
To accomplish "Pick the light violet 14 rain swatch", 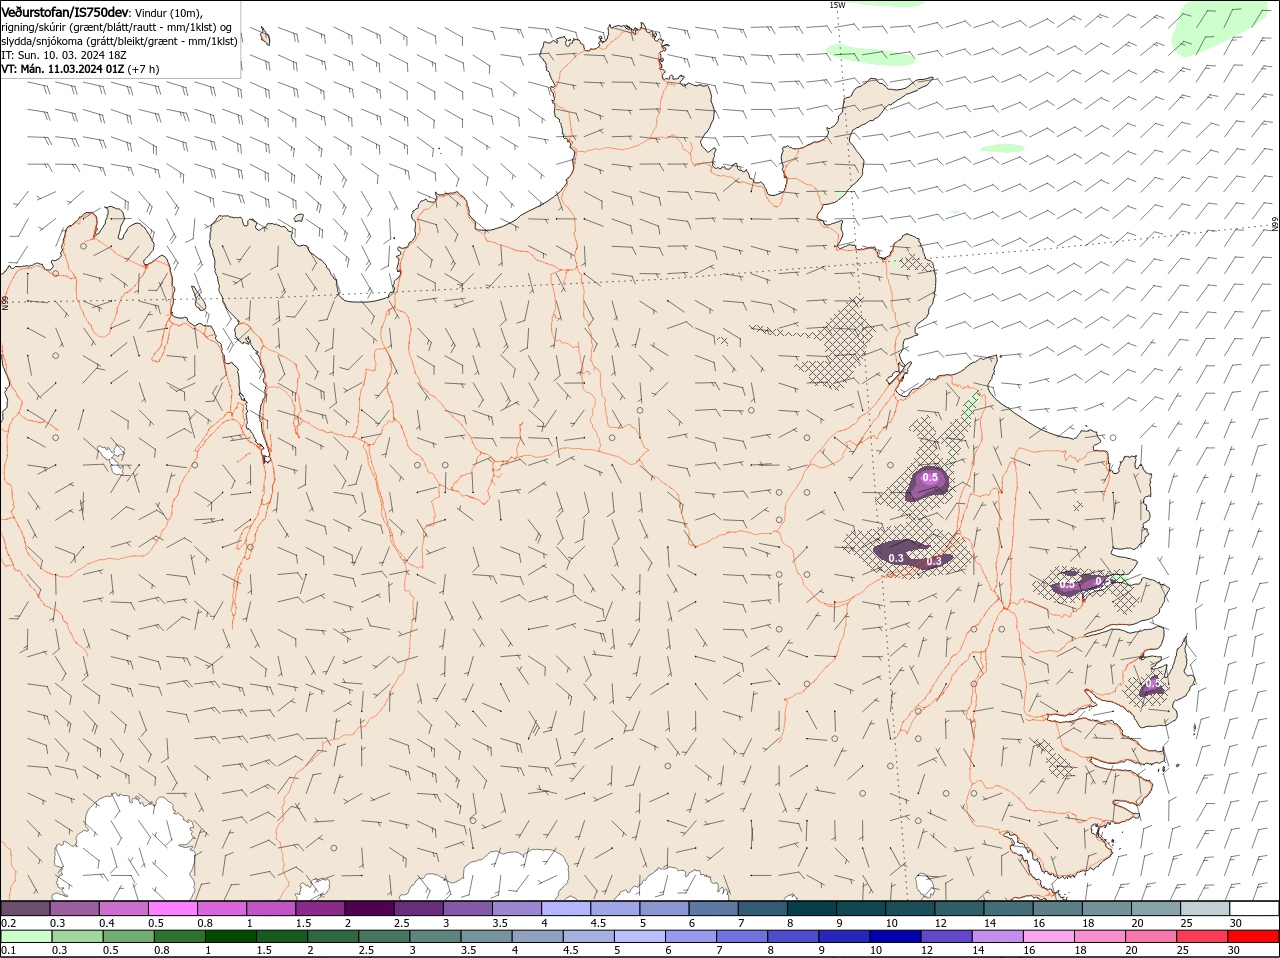I will click(x=996, y=937).
